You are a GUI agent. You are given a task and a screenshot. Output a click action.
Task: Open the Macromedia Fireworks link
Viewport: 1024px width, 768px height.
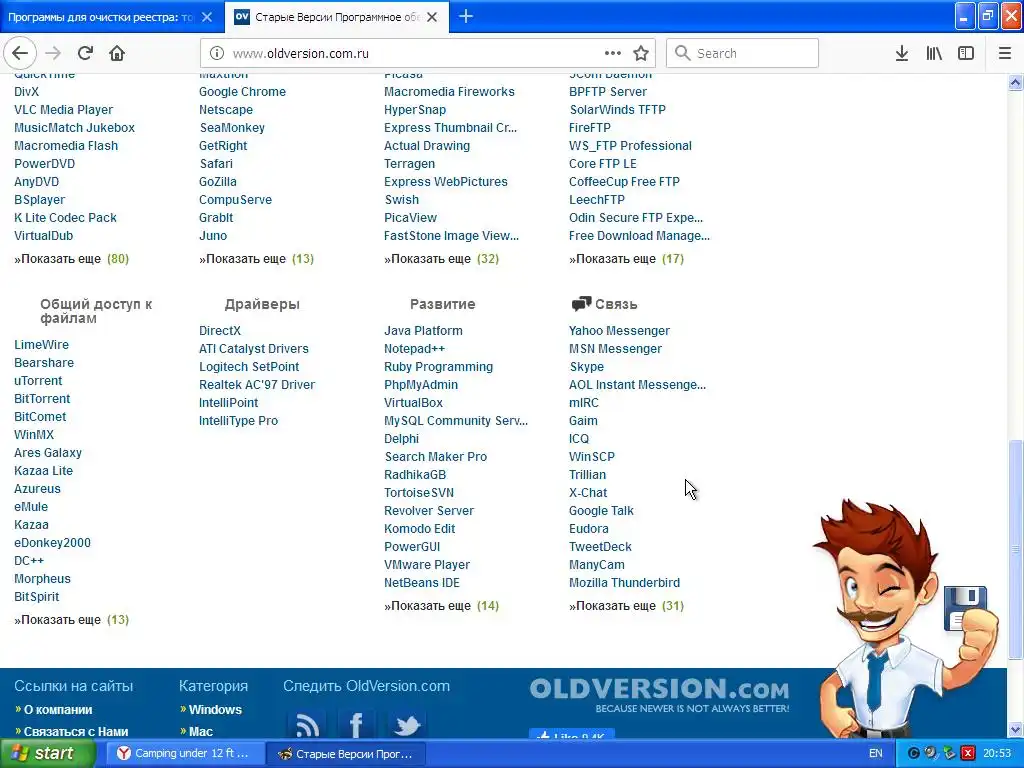(x=449, y=91)
